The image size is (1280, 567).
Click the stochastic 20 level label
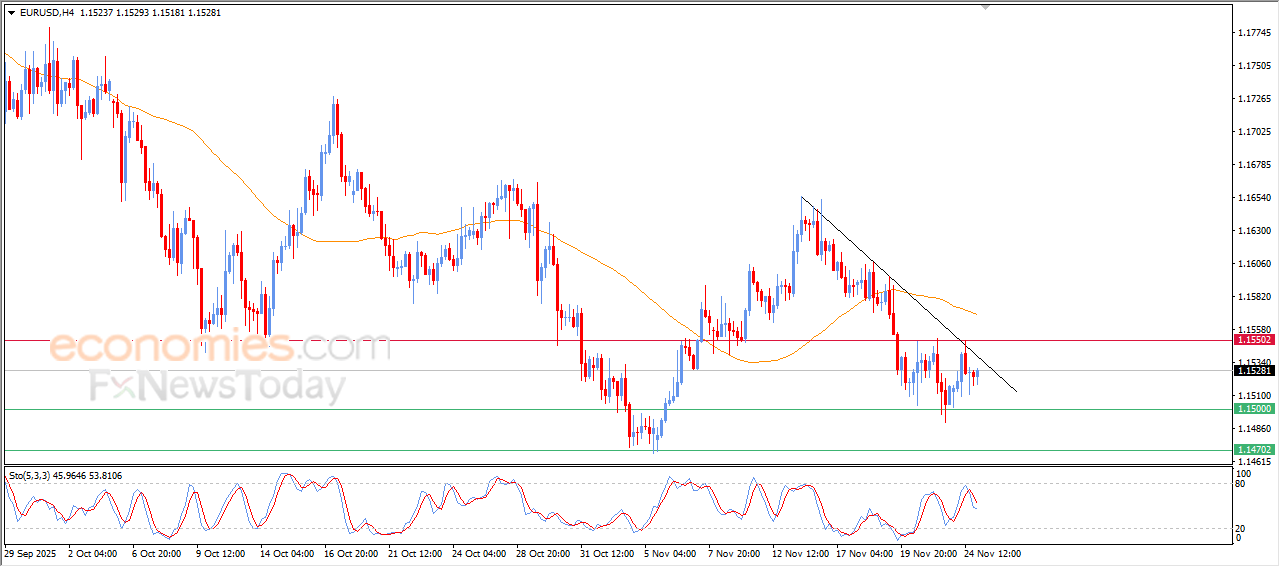1241,528
